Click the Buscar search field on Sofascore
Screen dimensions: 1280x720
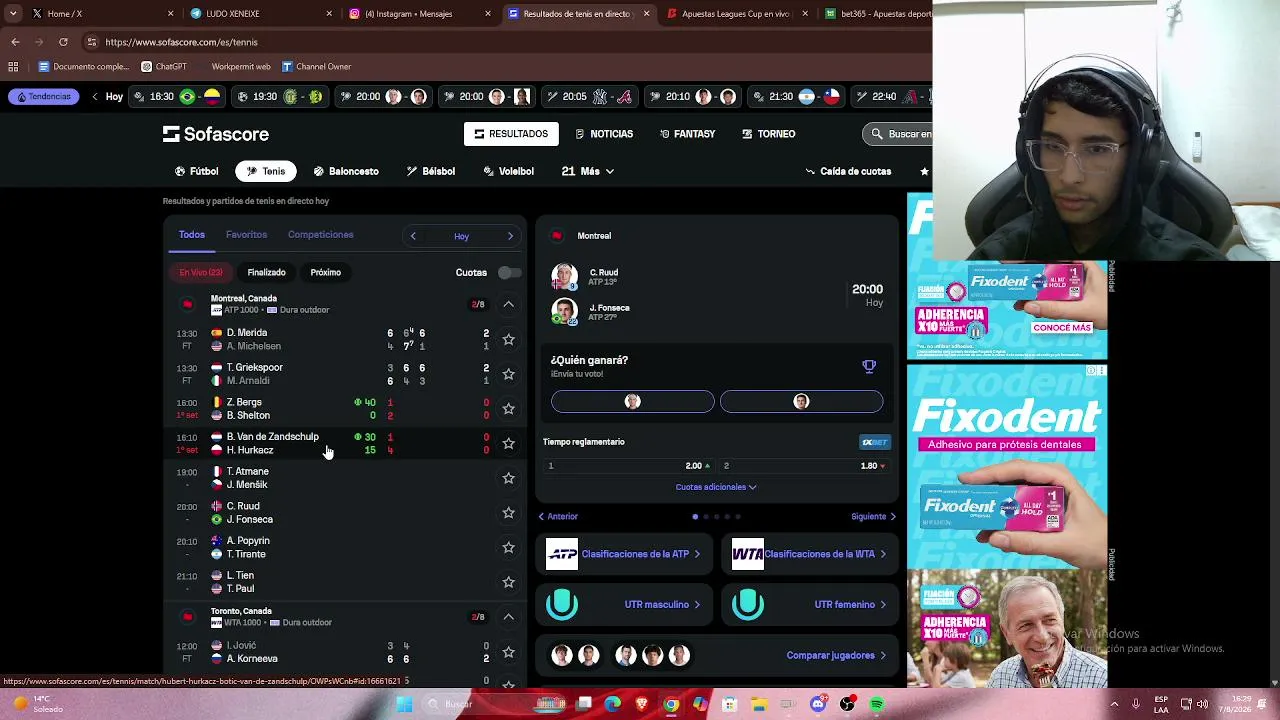(x=898, y=134)
